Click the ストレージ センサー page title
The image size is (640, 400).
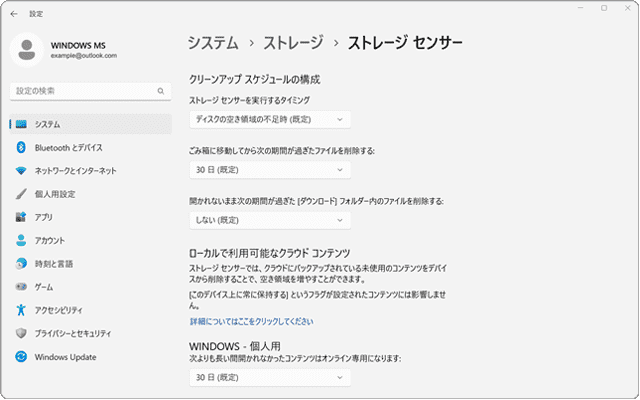coord(405,43)
